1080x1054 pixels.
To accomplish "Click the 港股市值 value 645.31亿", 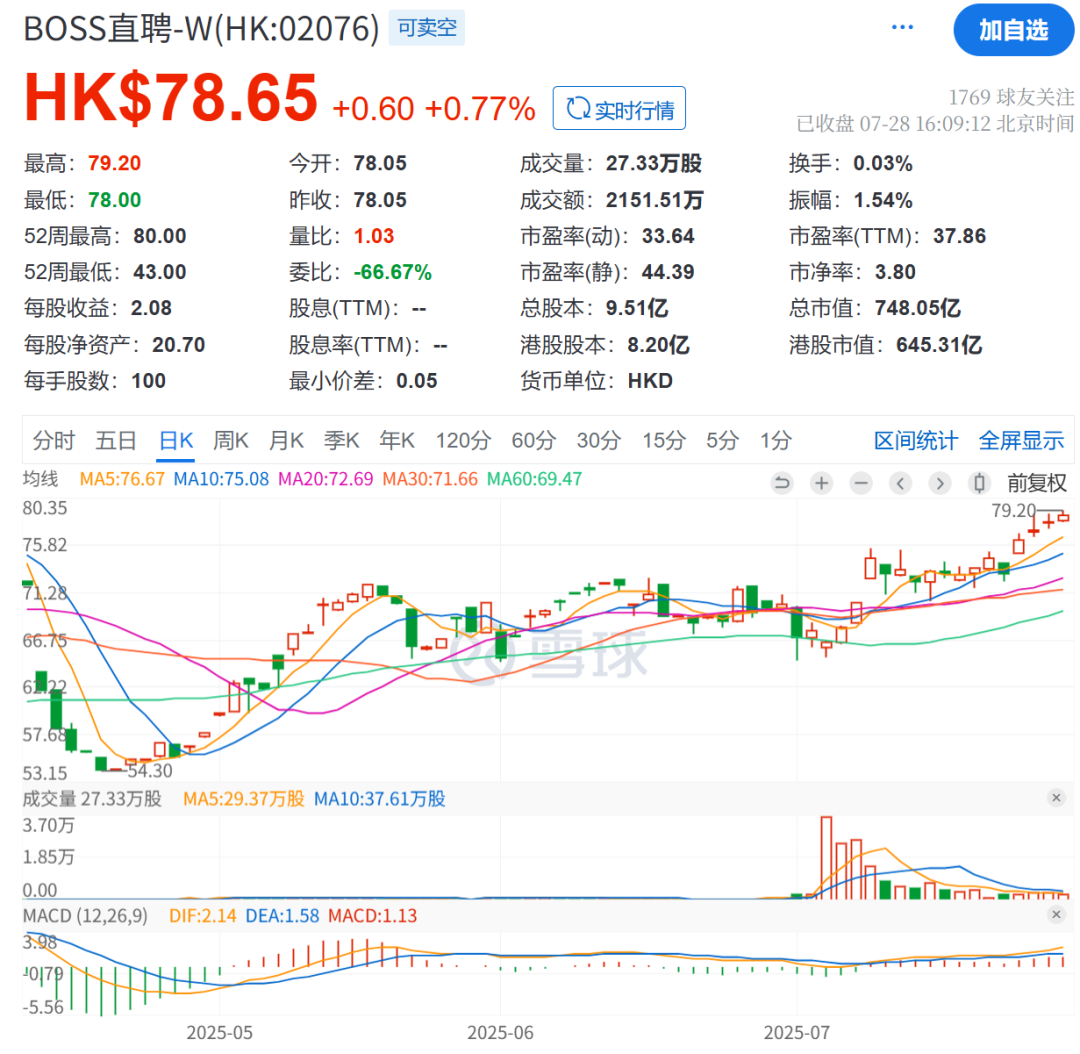I will pyautogui.click(x=939, y=344).
